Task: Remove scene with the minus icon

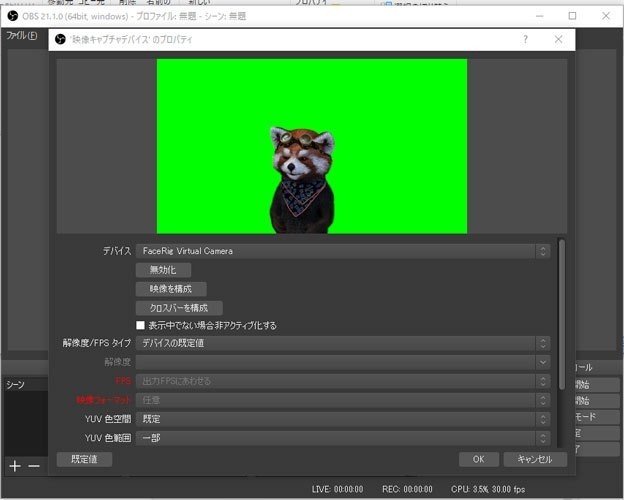Action: [x=34, y=466]
